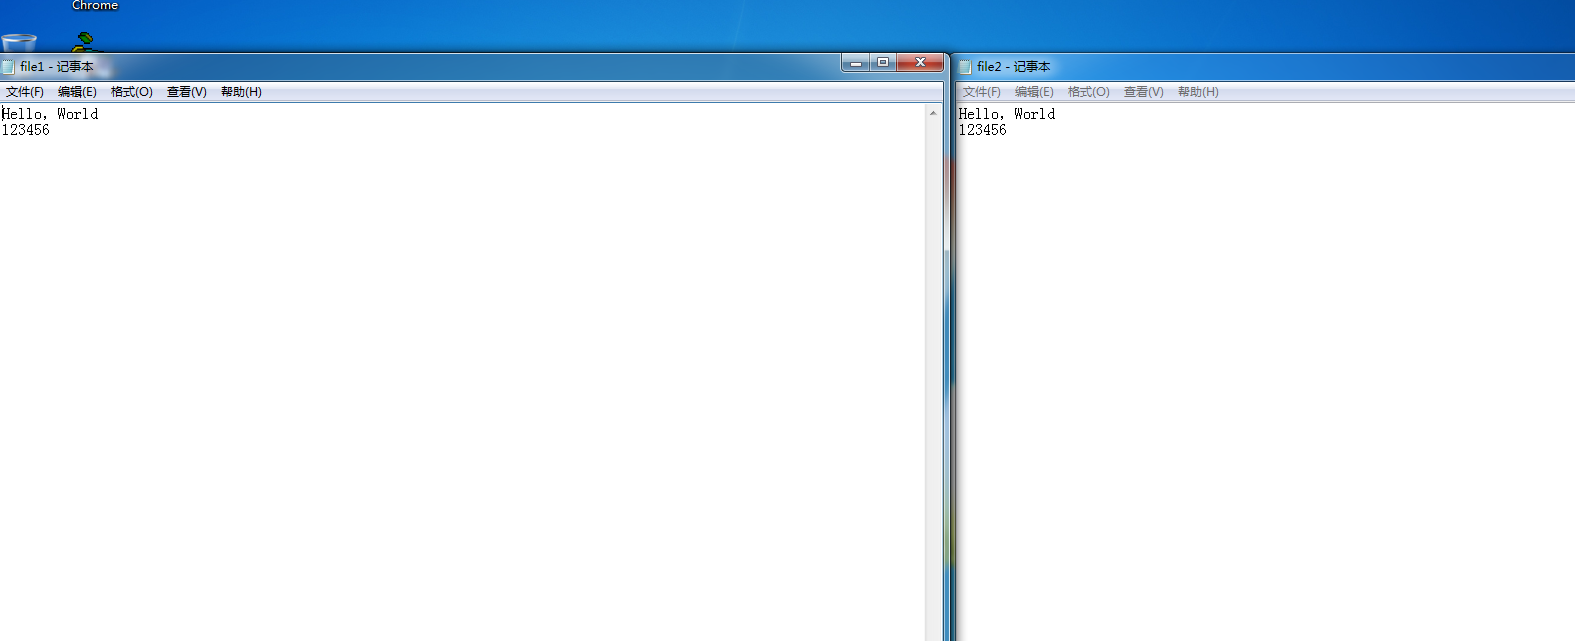Open the 查看(V) menu in file2 Notepad
1575x641 pixels.
click(x=1144, y=92)
